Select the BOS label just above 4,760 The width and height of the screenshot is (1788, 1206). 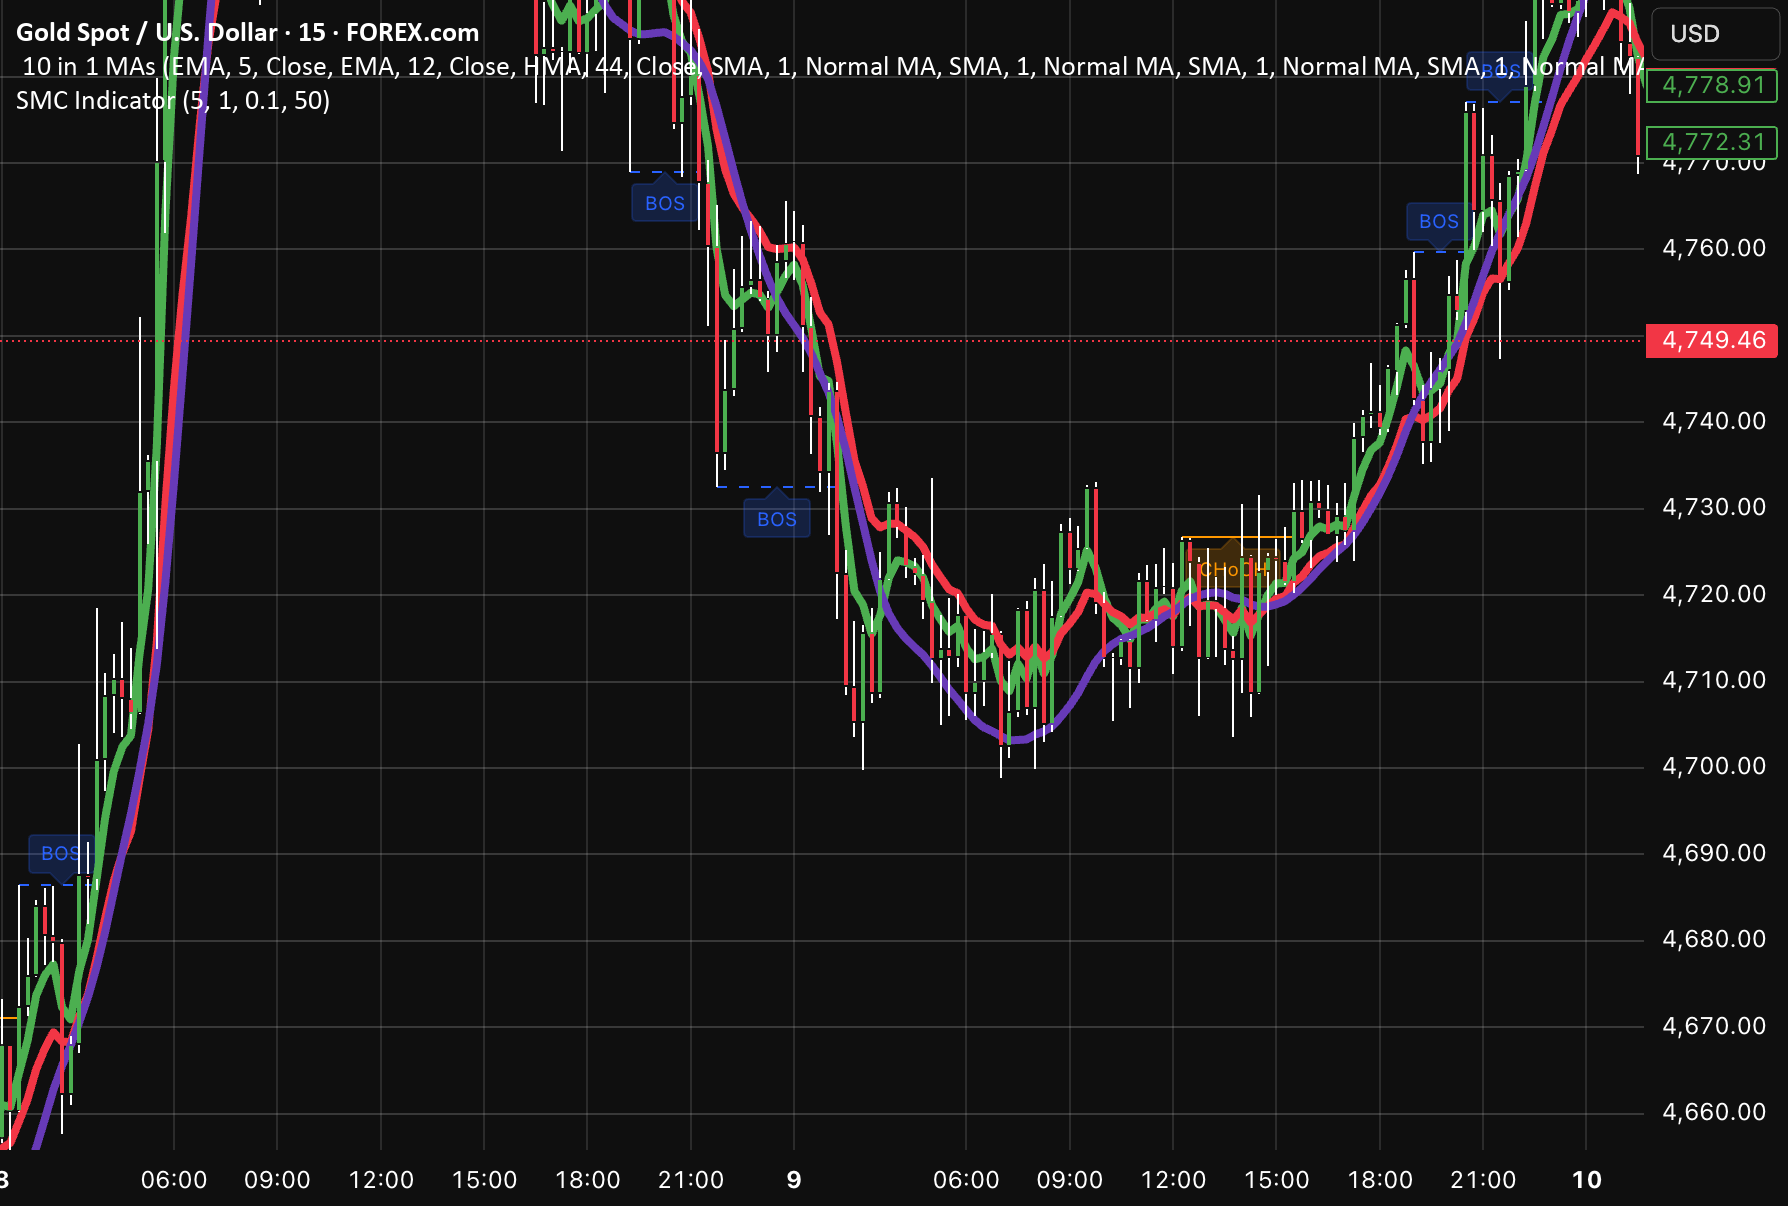1439,221
